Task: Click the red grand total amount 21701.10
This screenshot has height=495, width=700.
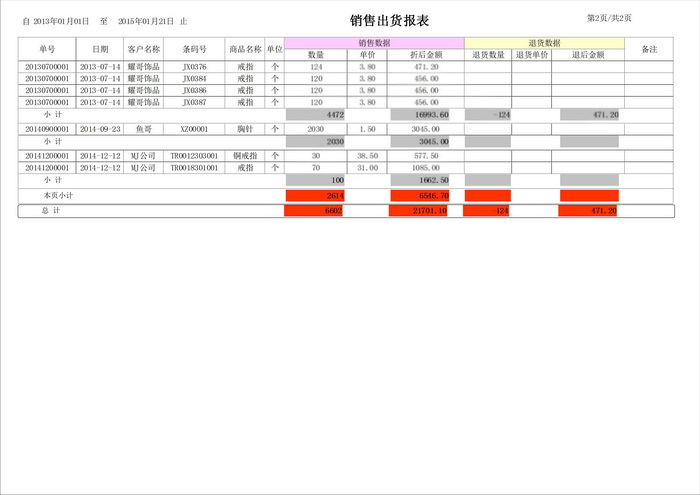Action: point(418,211)
